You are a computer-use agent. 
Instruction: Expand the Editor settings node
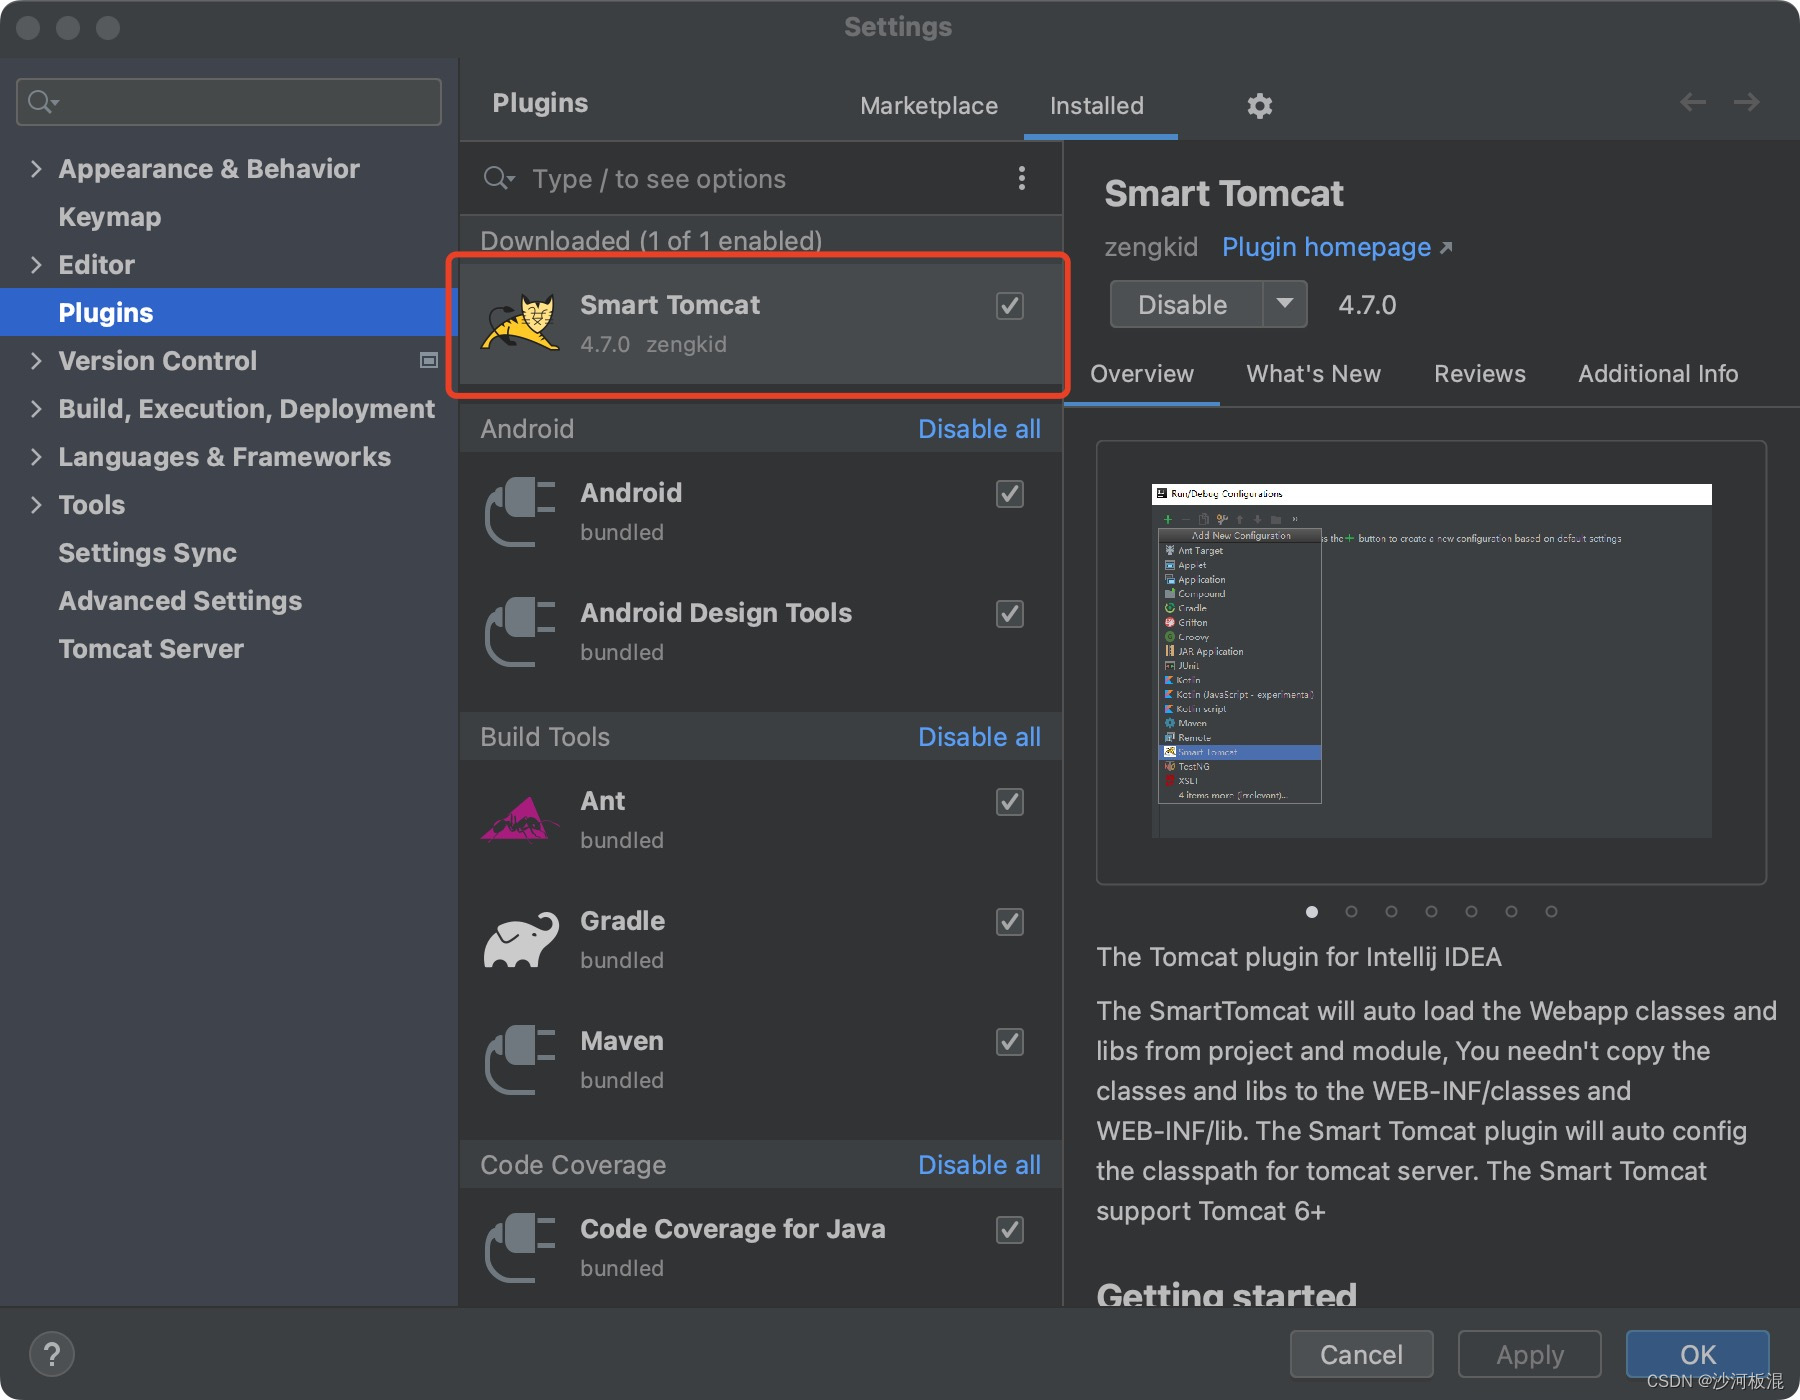pos(36,264)
